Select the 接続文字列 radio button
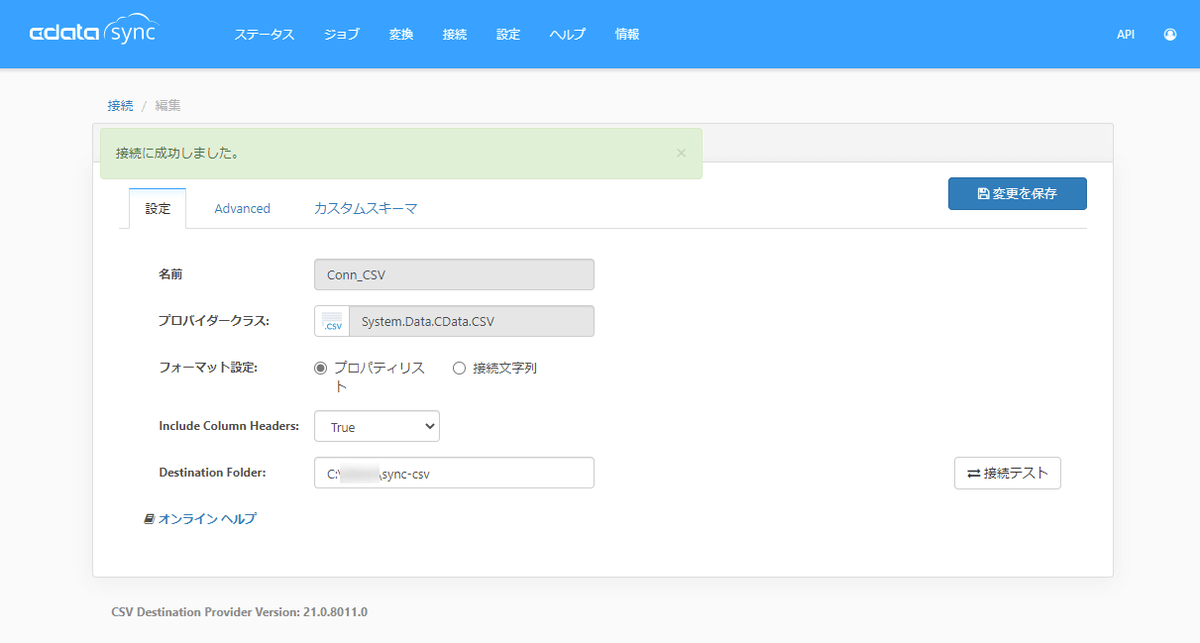Screen dimensions: 1200x643 coord(460,368)
